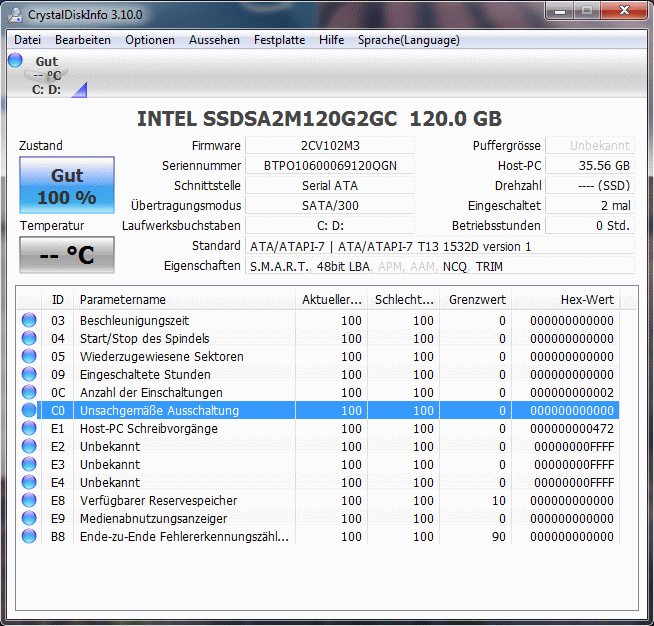
Task: Click the Eigenschaften features field
Action: pyautogui.click(x=440, y=266)
